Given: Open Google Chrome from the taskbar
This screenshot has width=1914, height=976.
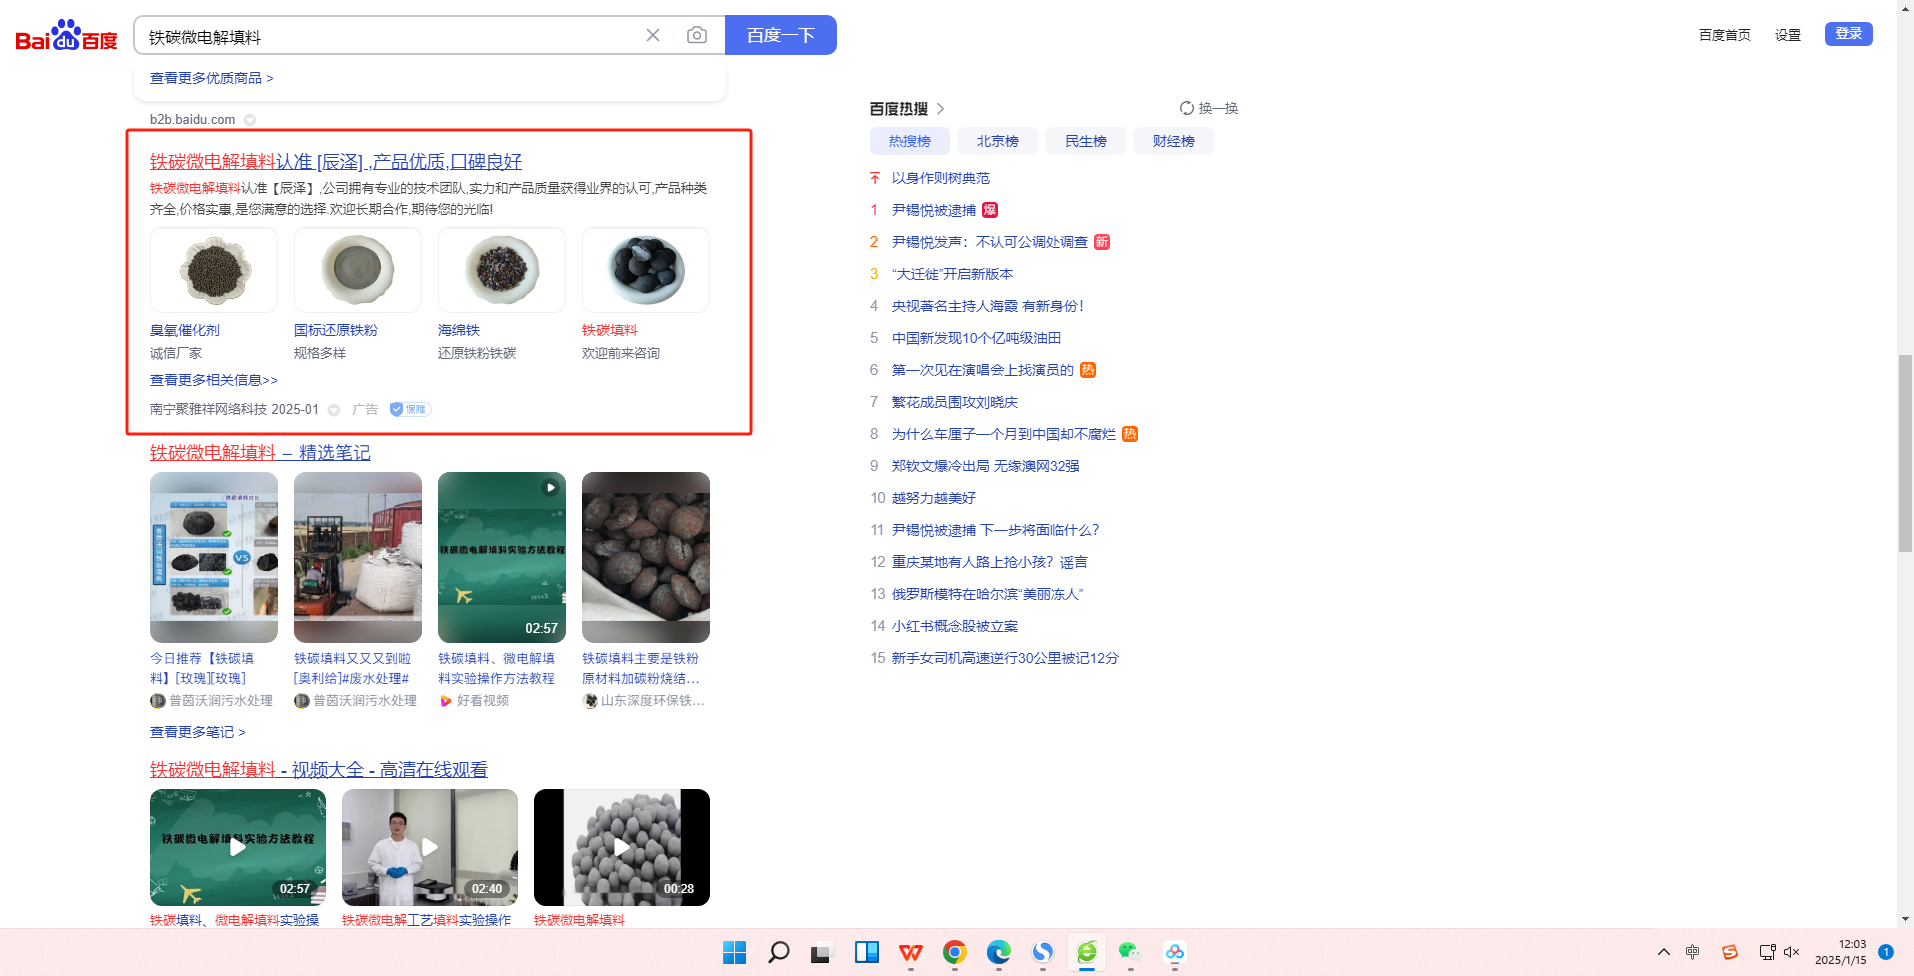Looking at the screenshot, I should tap(955, 952).
